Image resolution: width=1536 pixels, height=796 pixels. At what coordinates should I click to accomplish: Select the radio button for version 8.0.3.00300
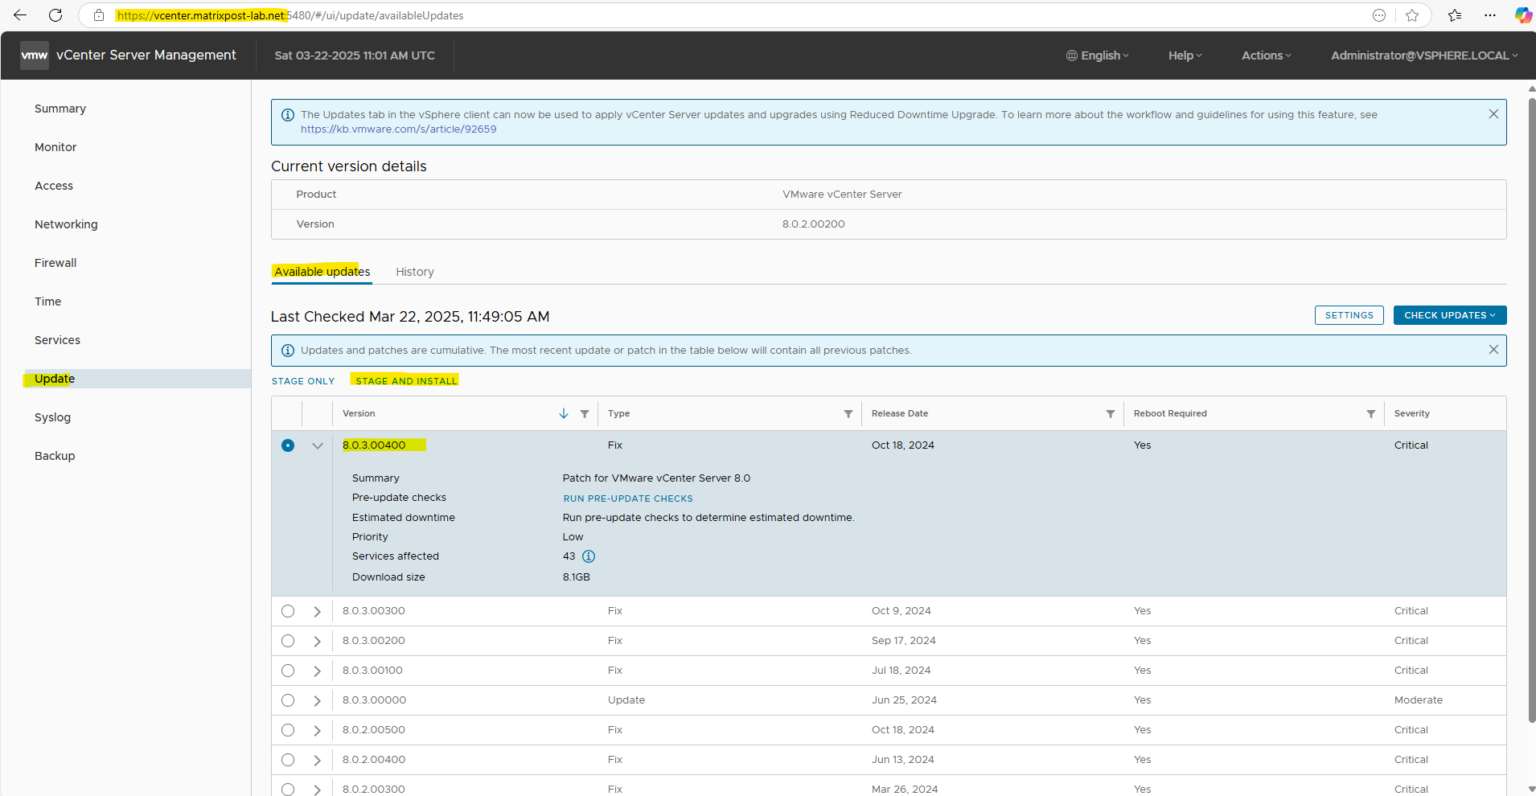click(288, 610)
